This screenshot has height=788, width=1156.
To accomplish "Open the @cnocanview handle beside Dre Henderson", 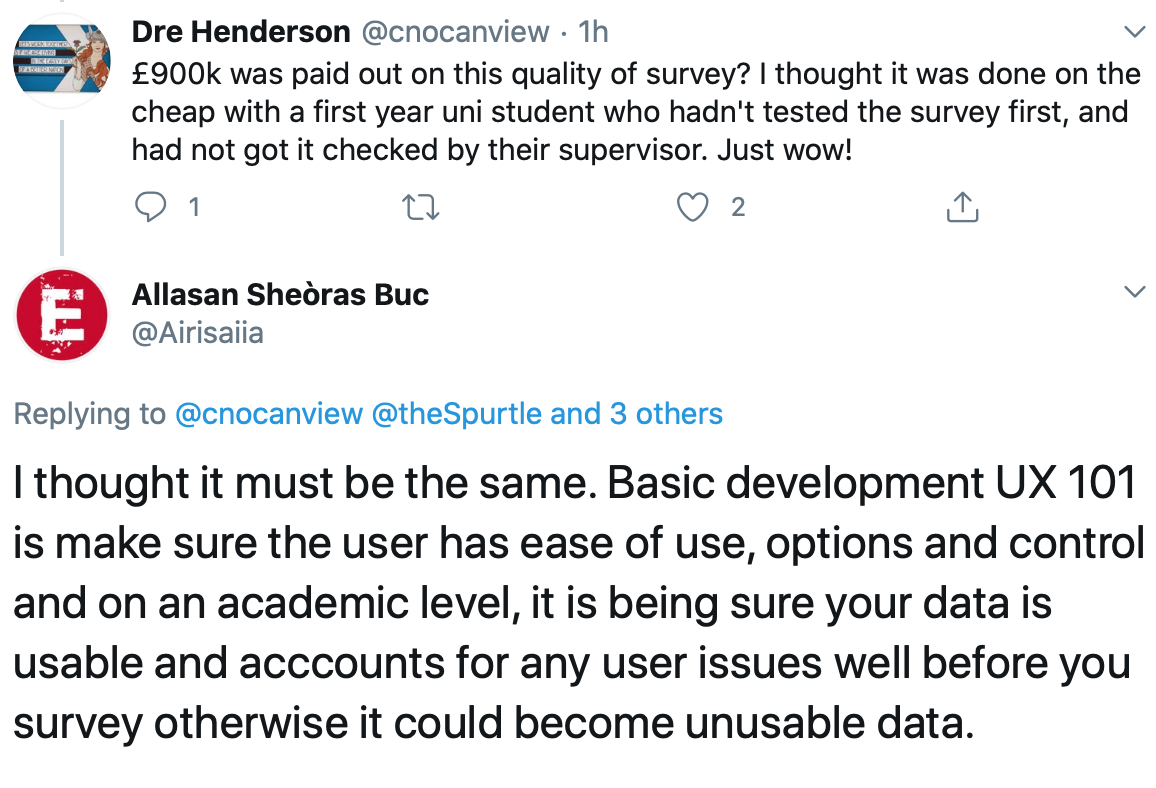I will tap(455, 32).
